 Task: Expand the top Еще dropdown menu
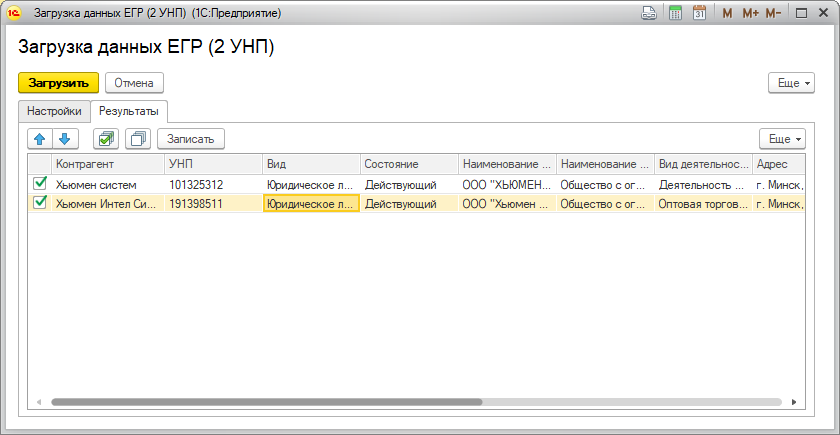(792, 83)
